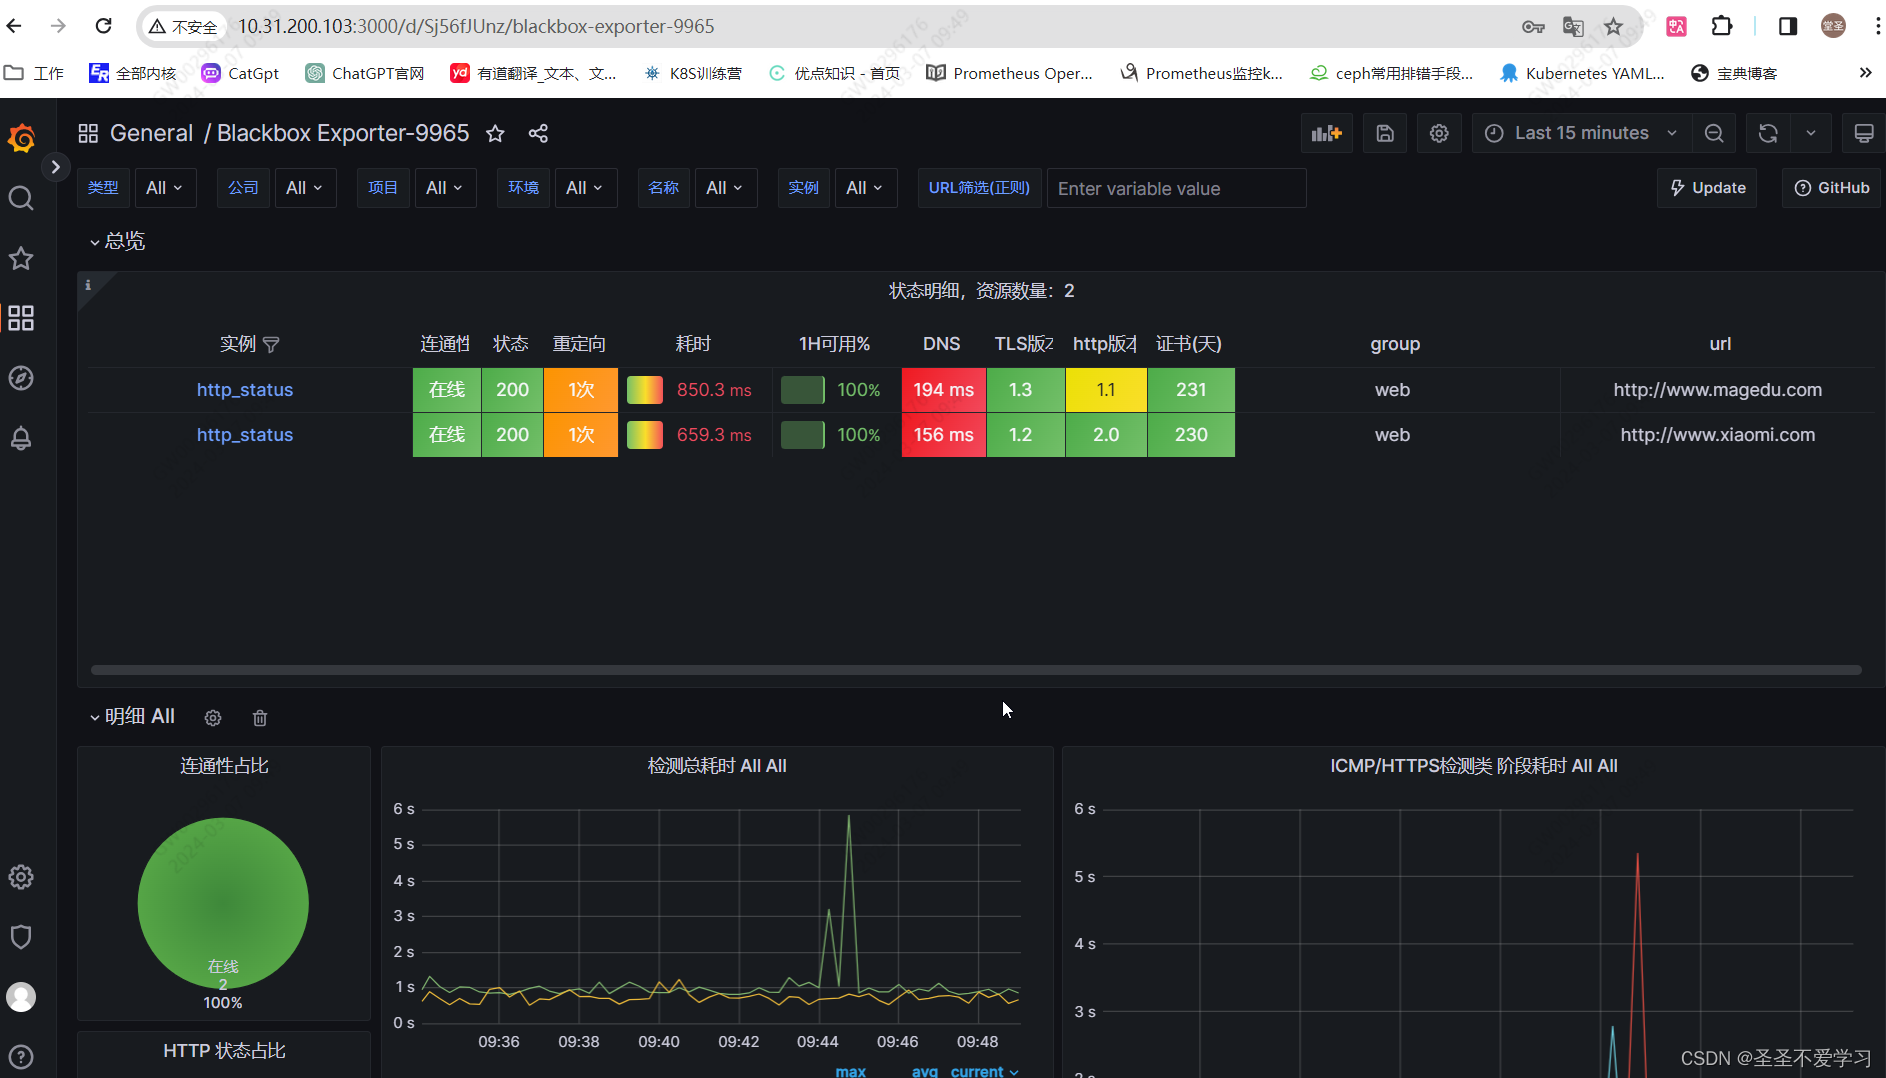Focus the URL筛选 variable value input

[x=1176, y=188]
